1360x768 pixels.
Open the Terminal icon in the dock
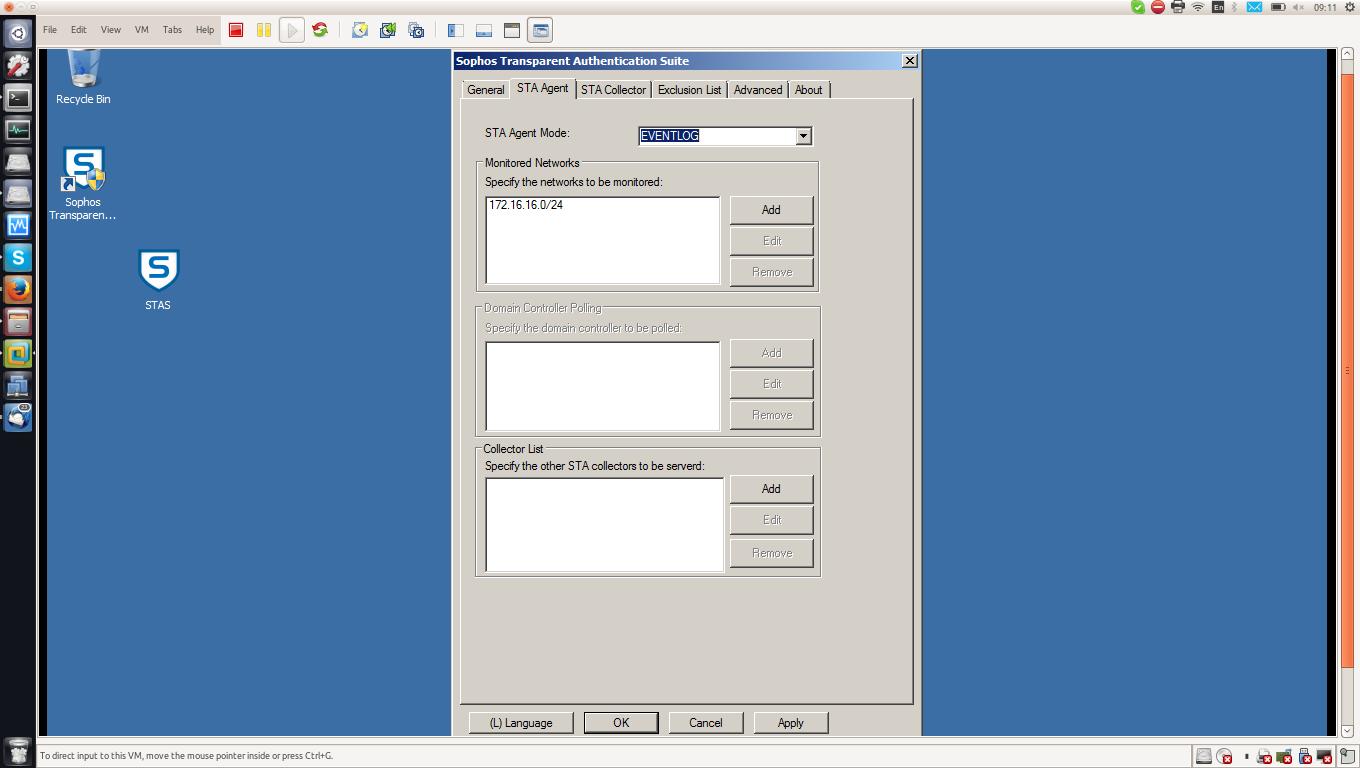(18, 97)
